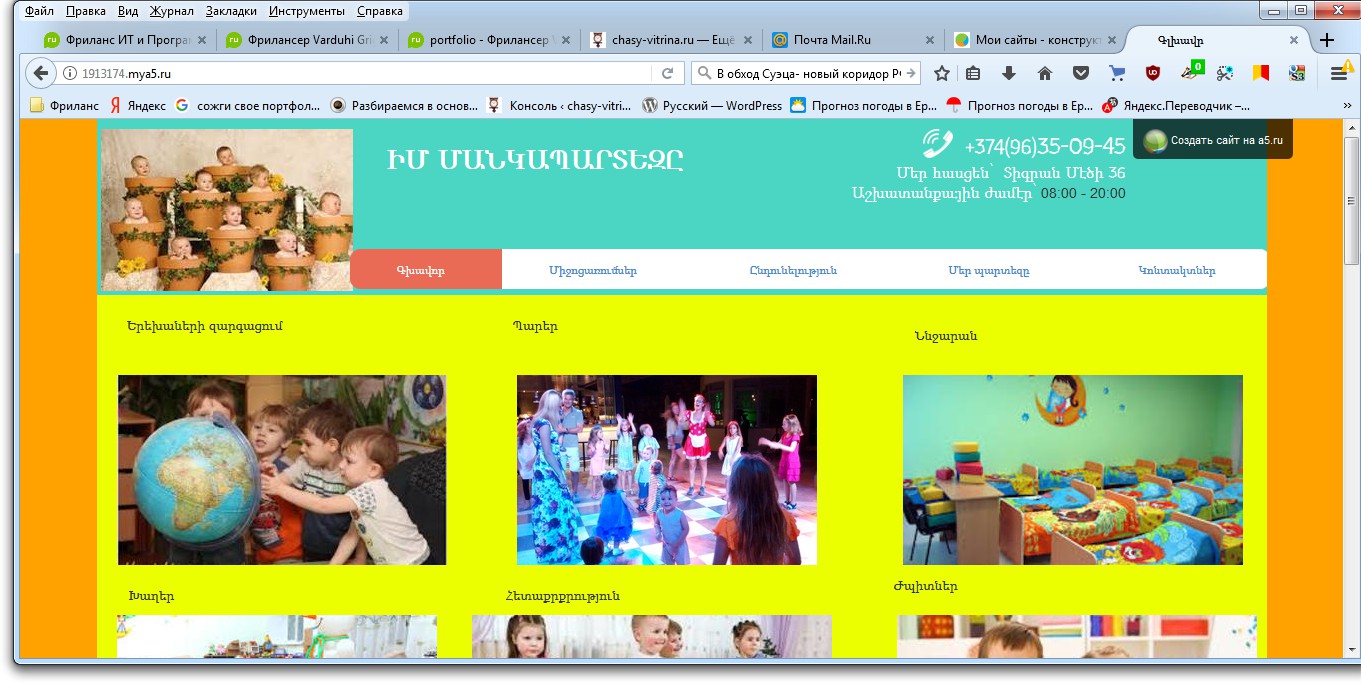Viewport: 1361px width, 684px height.
Task: Open the S3 Google translator extension icon
Action: [x=1297, y=73]
